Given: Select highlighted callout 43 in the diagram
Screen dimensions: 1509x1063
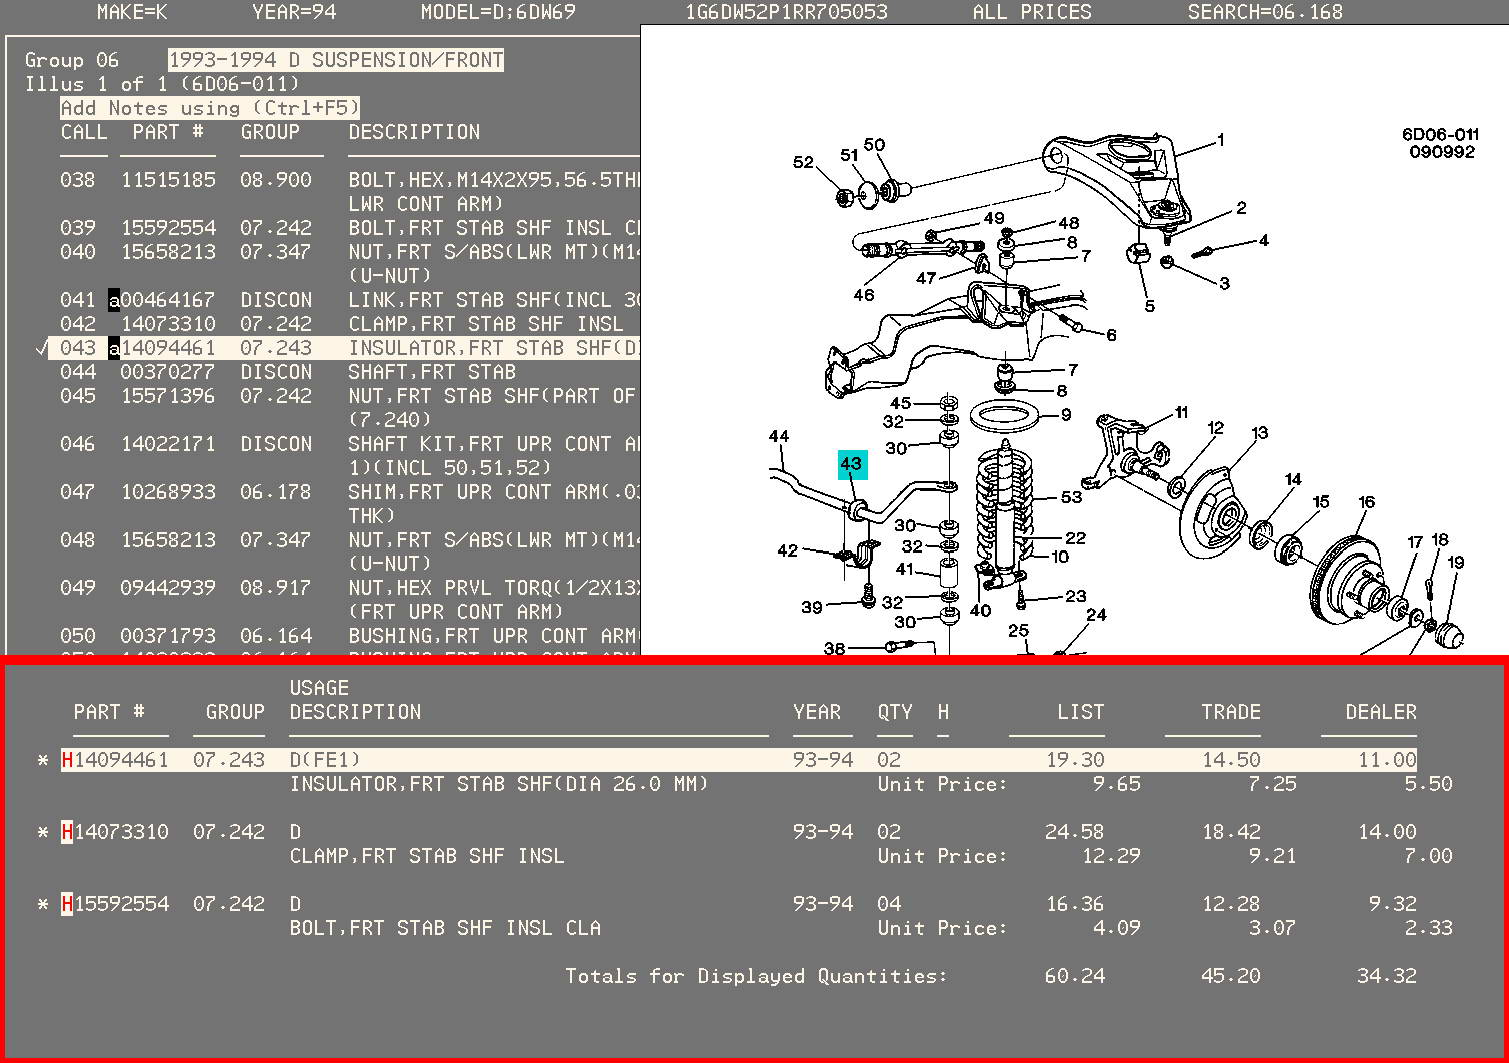Looking at the screenshot, I should tap(851, 464).
